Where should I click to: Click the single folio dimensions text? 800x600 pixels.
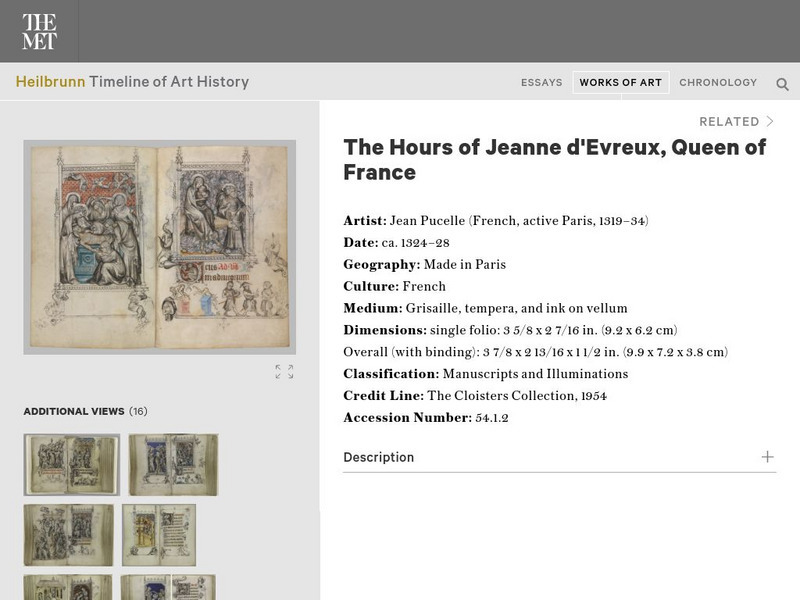tap(554, 330)
